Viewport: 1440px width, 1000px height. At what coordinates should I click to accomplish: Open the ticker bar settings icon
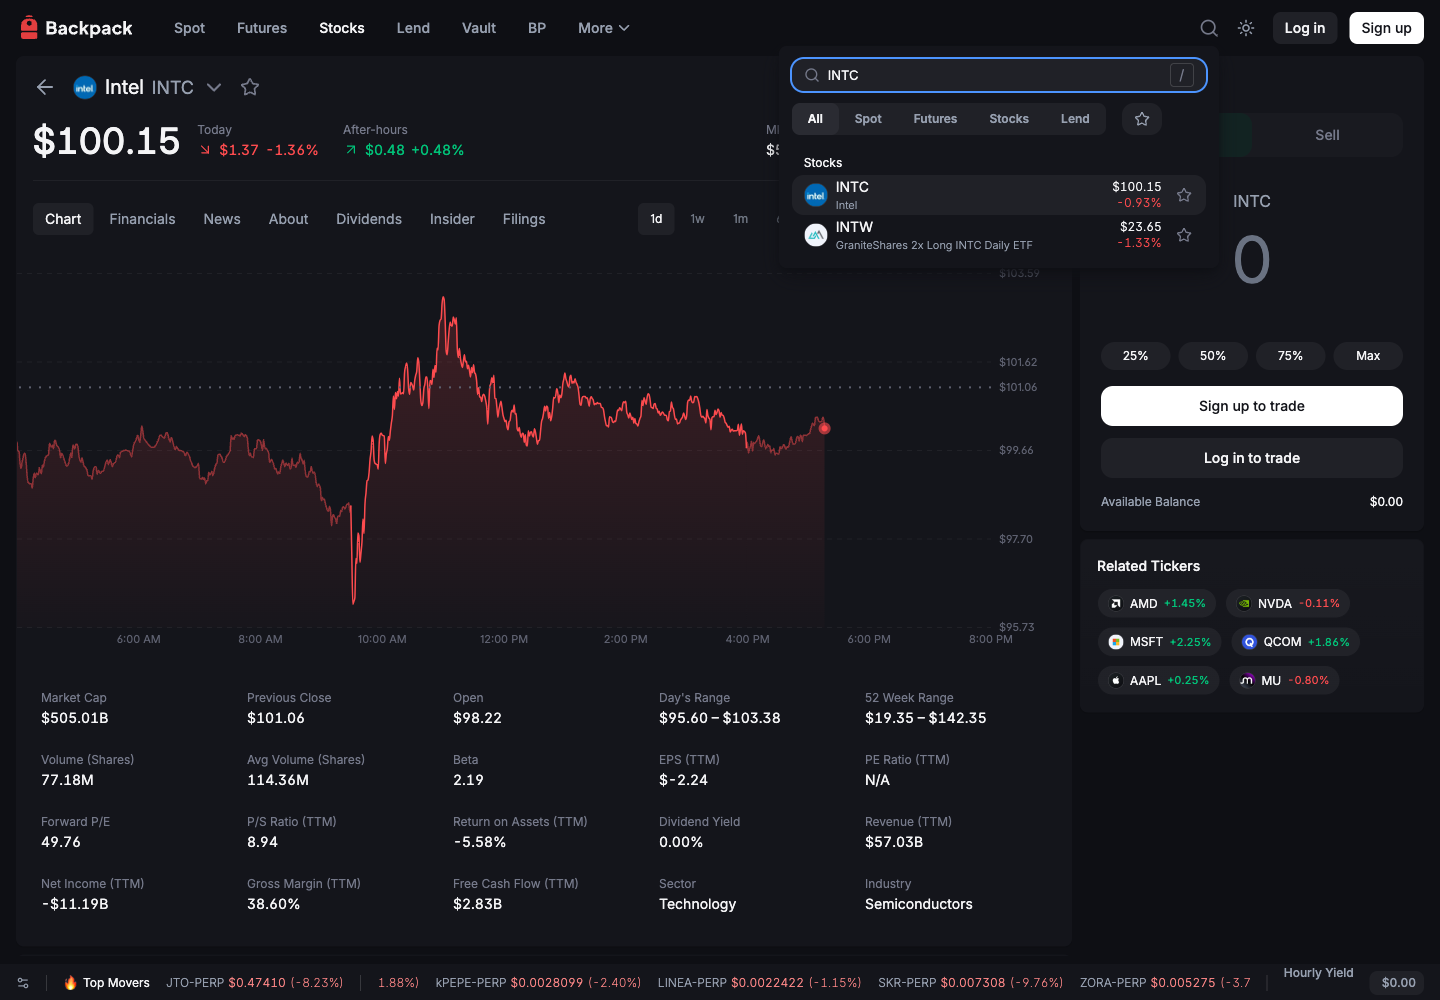pos(23,983)
